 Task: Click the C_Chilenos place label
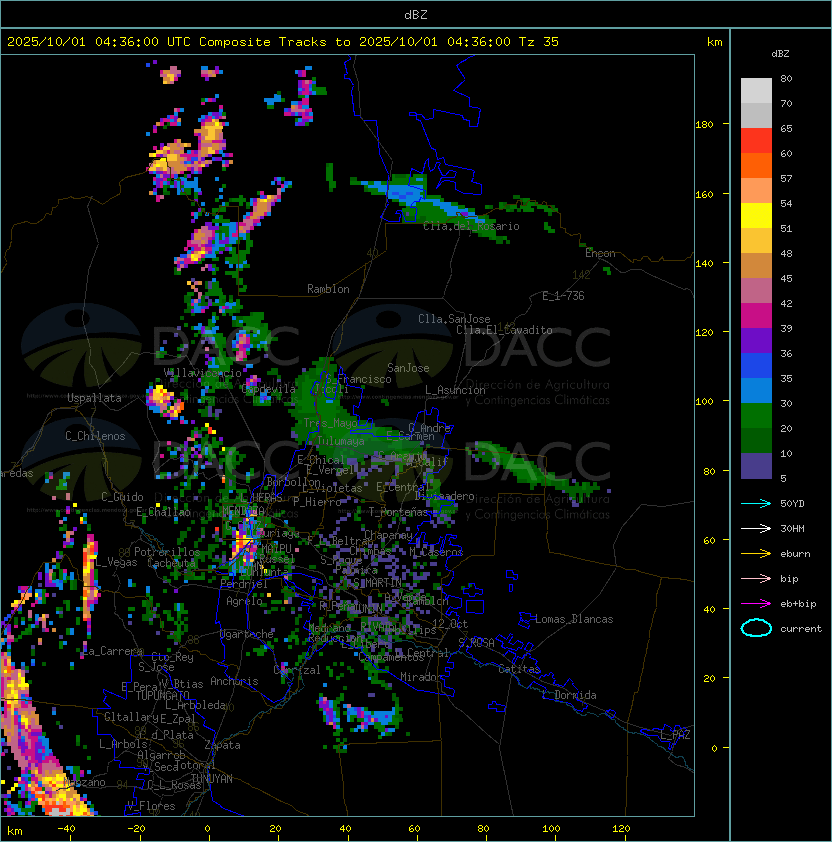95,436
